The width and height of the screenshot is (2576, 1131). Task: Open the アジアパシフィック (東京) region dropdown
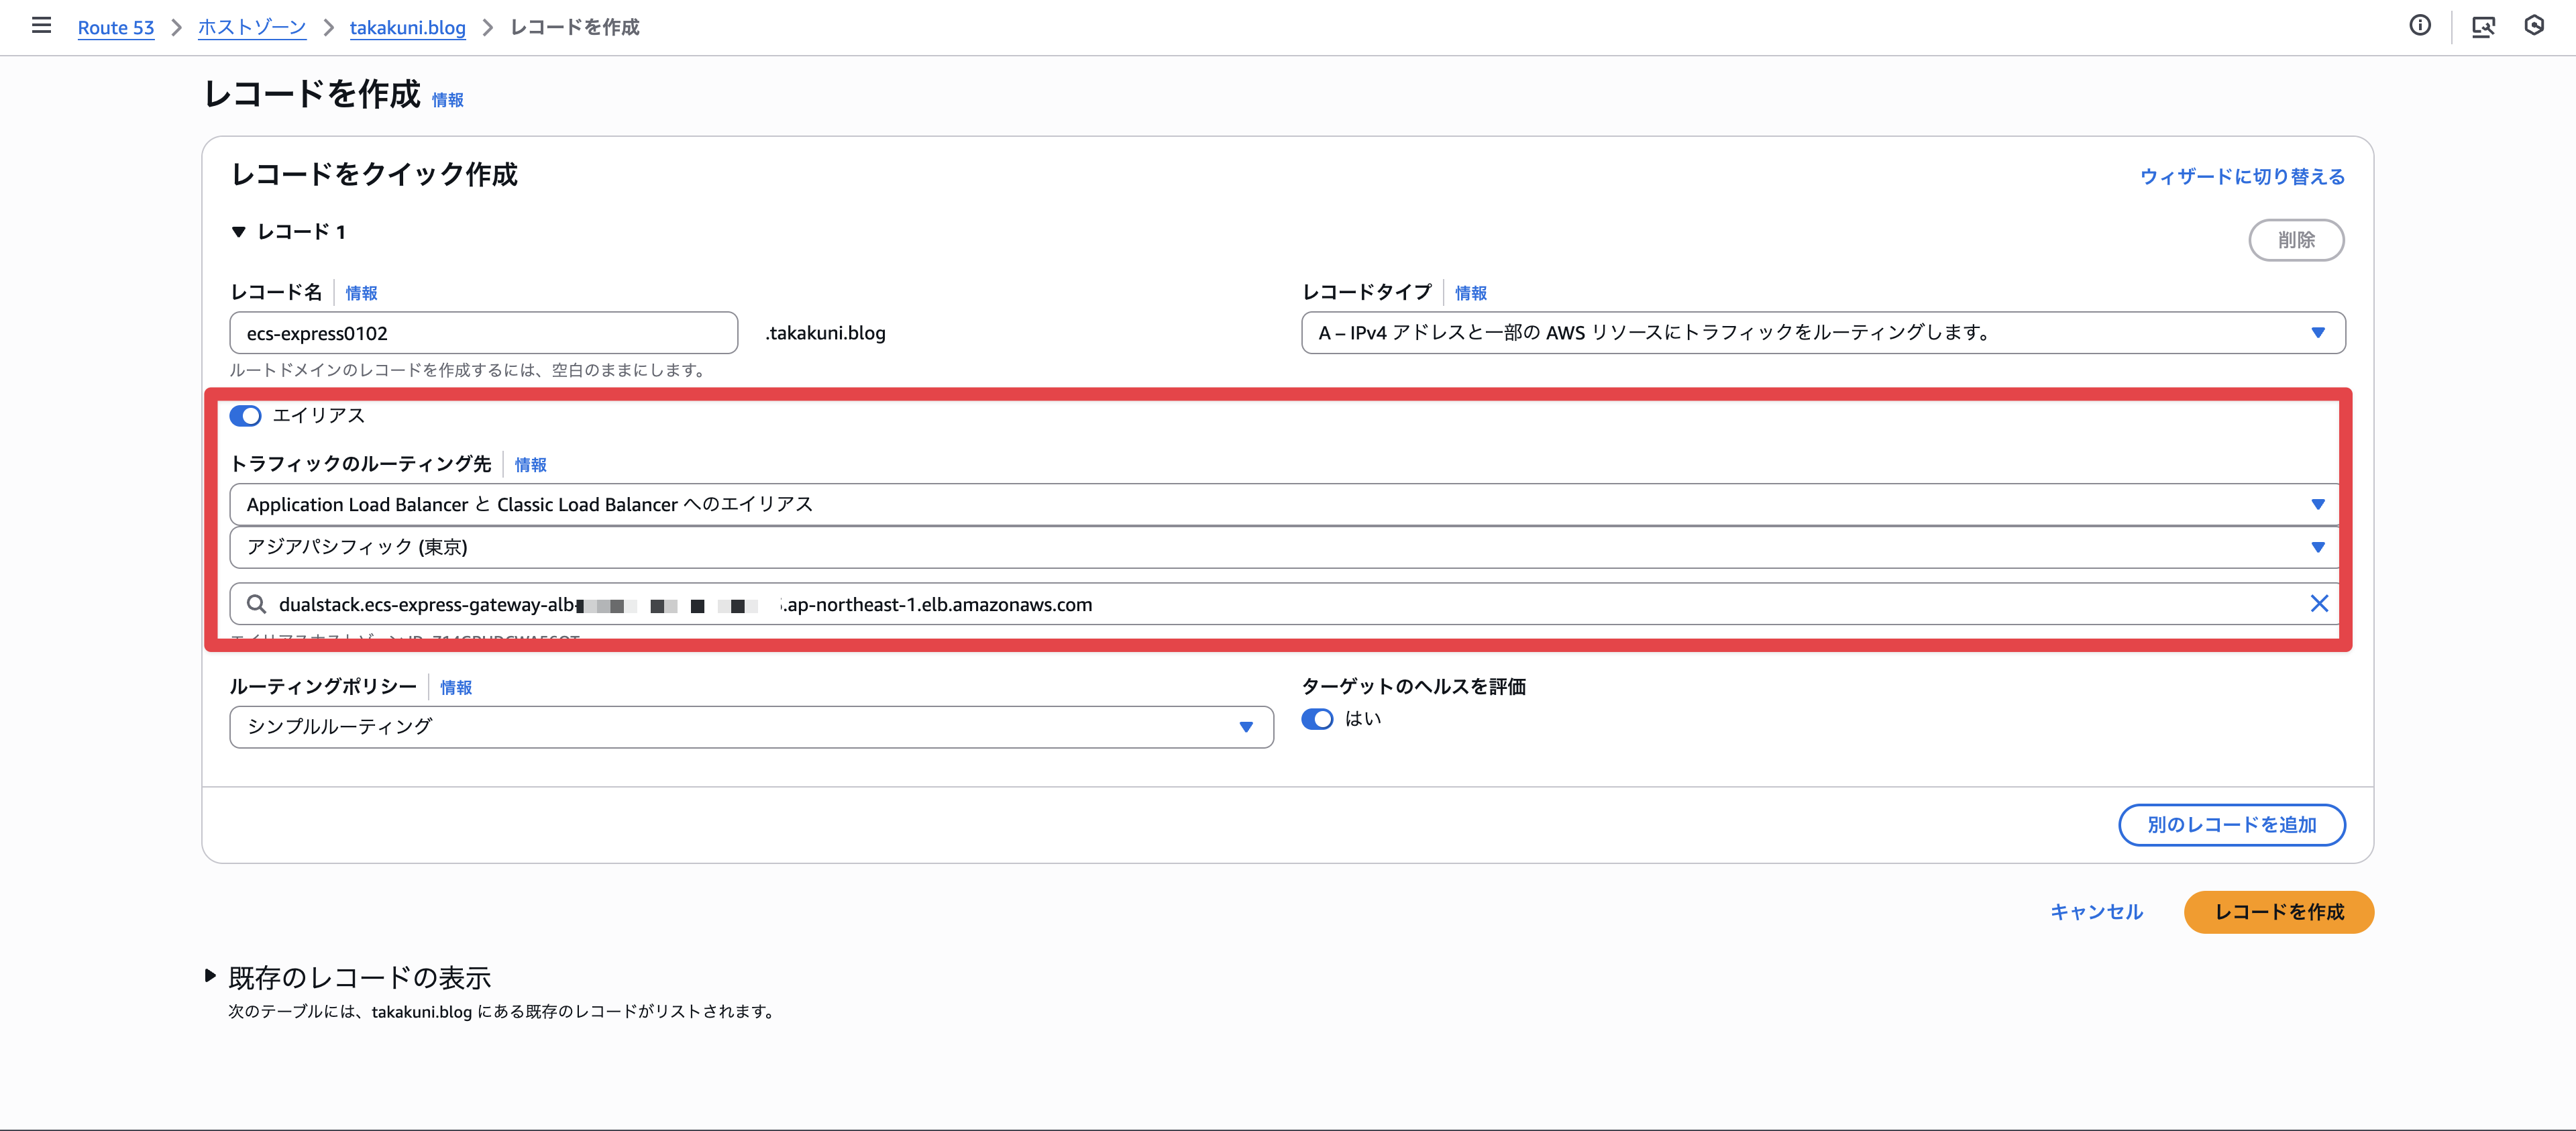(x=1284, y=547)
